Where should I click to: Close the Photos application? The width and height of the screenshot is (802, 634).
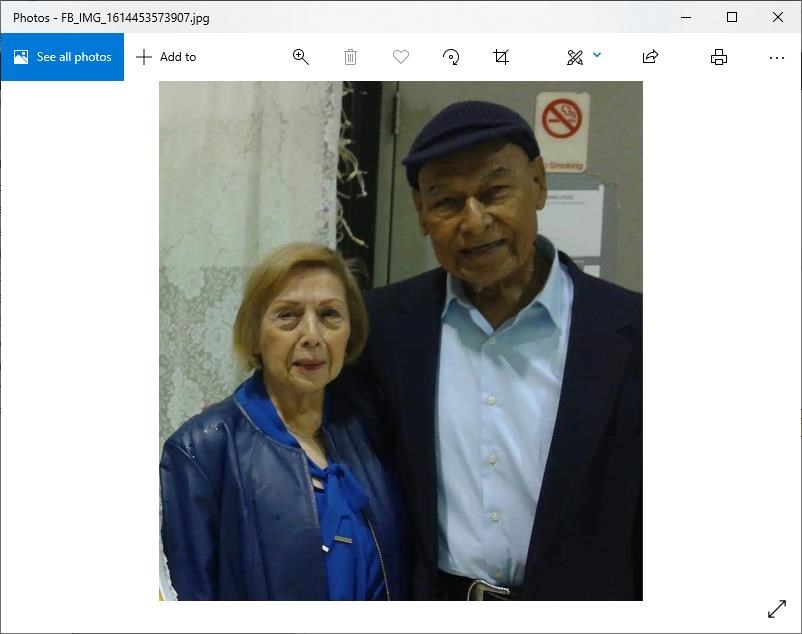click(x=778, y=17)
